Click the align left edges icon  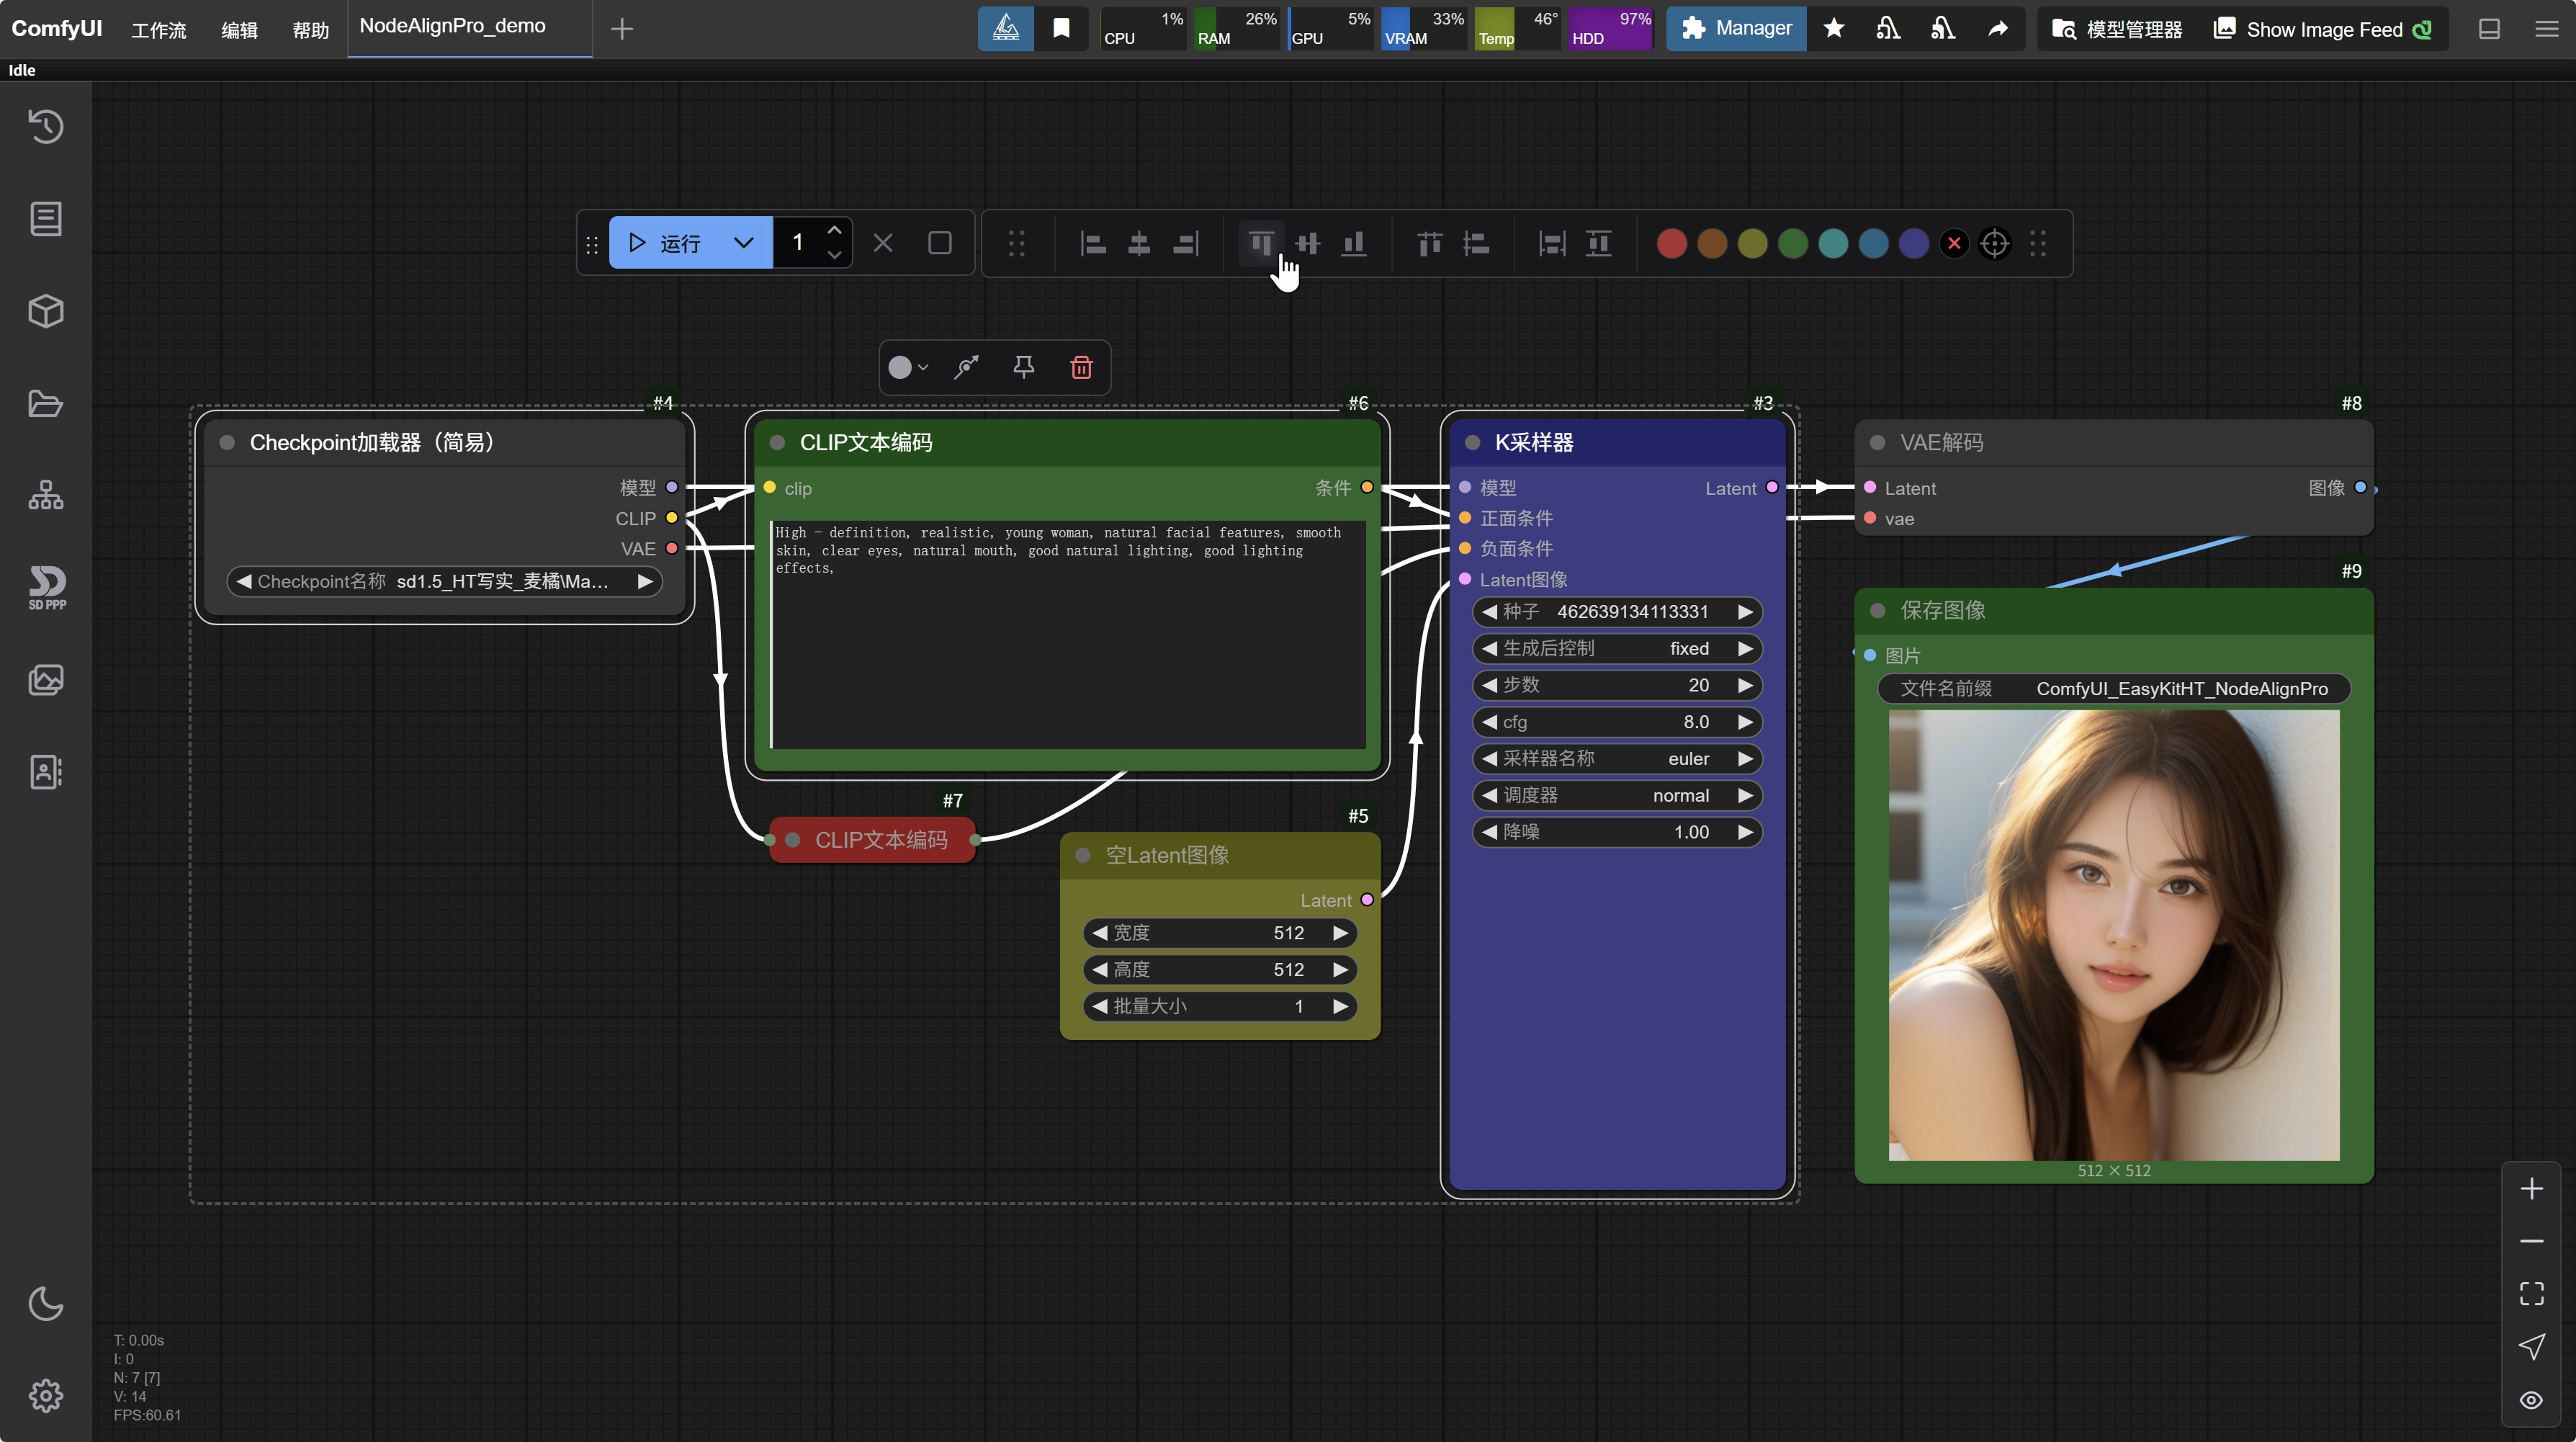tap(1093, 243)
